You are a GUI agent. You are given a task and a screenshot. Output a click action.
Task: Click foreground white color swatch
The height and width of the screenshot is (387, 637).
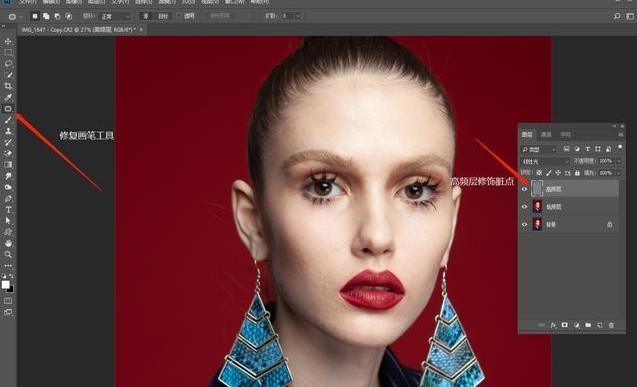[5, 285]
